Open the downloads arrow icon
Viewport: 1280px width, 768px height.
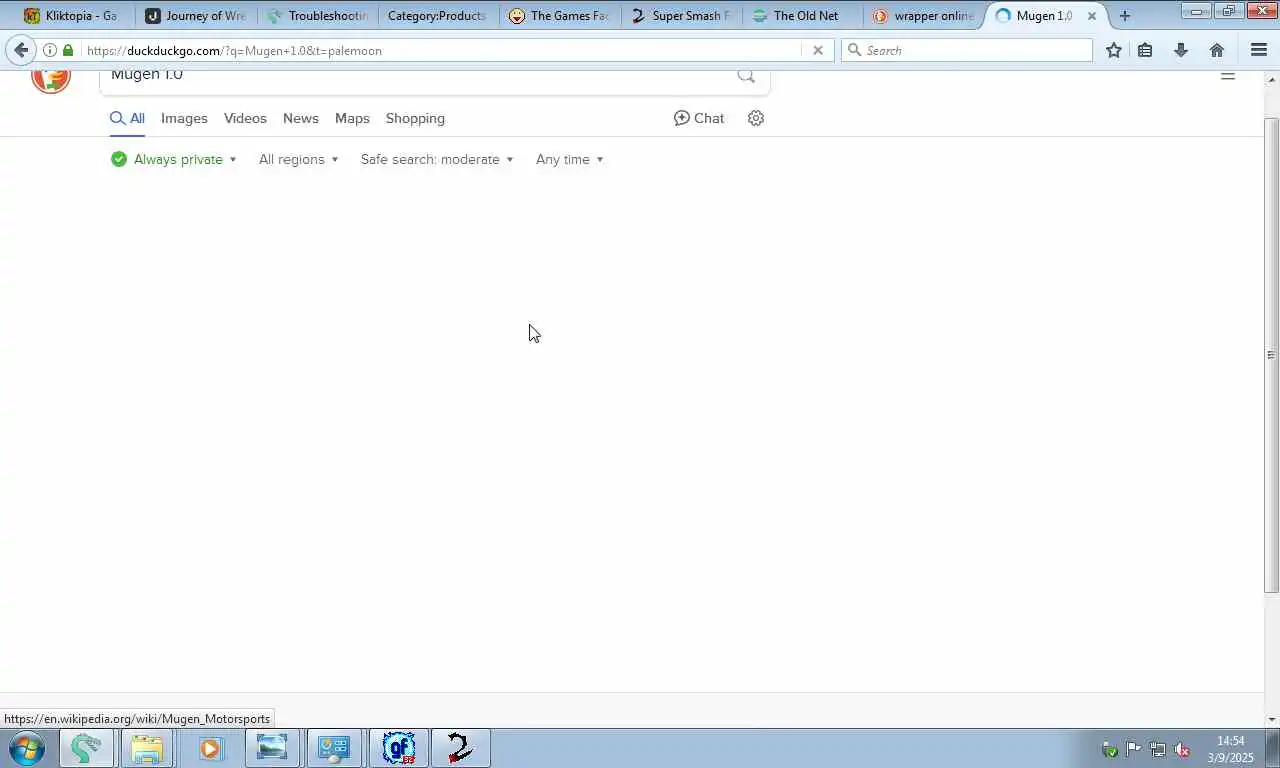[1181, 50]
